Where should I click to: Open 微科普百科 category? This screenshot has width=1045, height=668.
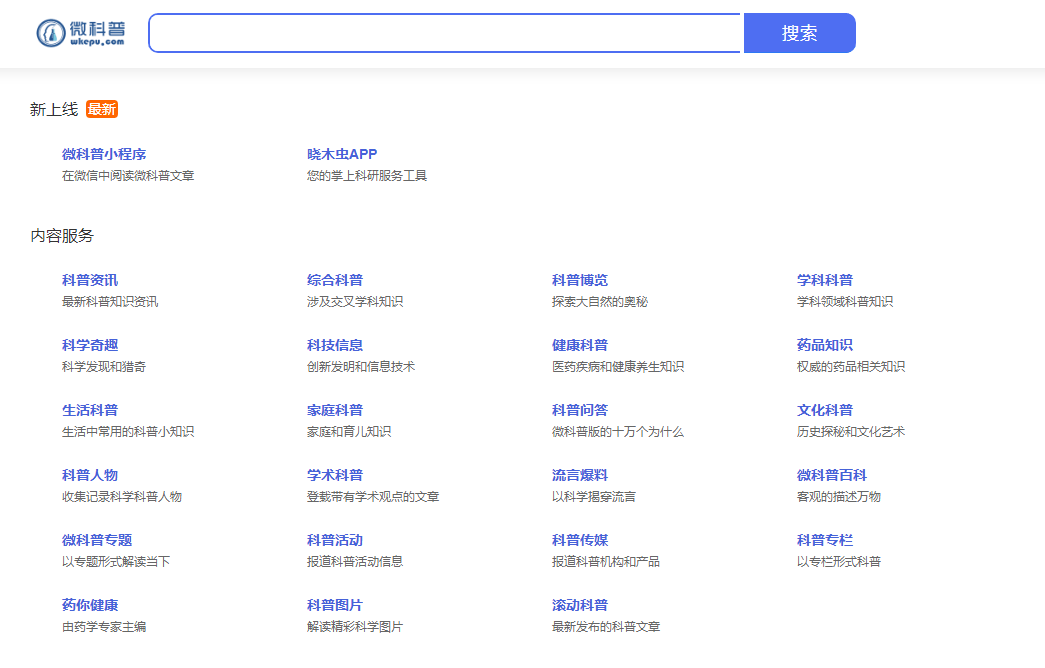click(832, 475)
